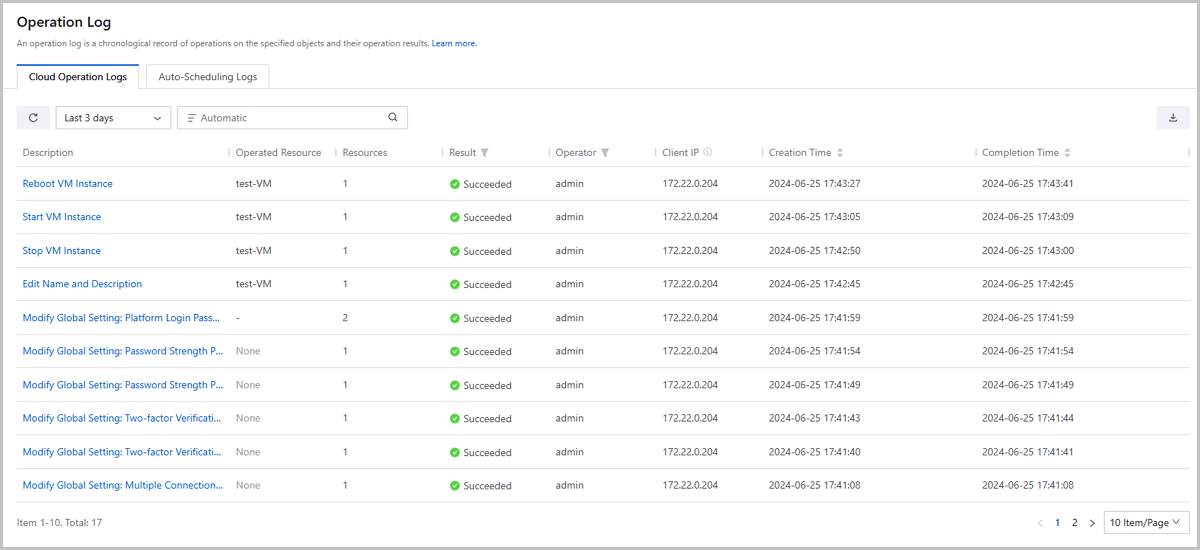Click the refresh log icon button

33,118
